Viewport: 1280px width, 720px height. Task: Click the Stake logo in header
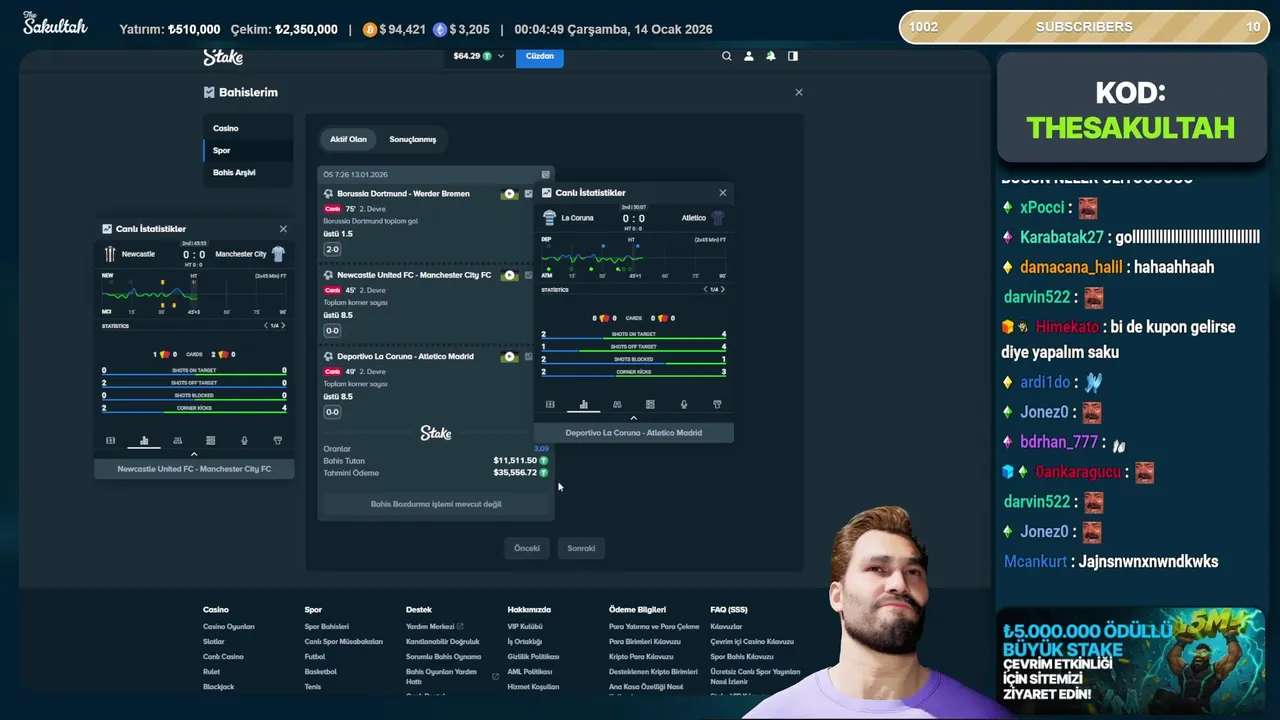[223, 57]
